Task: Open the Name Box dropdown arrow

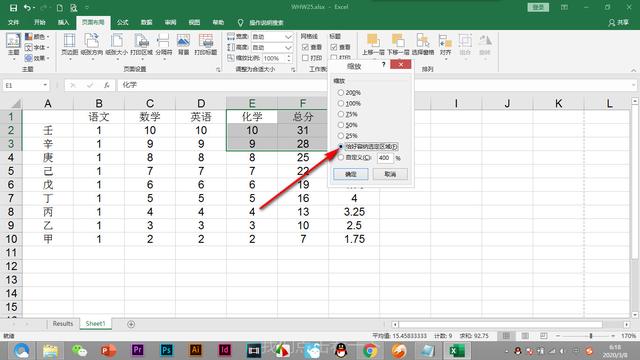Action: (45, 85)
